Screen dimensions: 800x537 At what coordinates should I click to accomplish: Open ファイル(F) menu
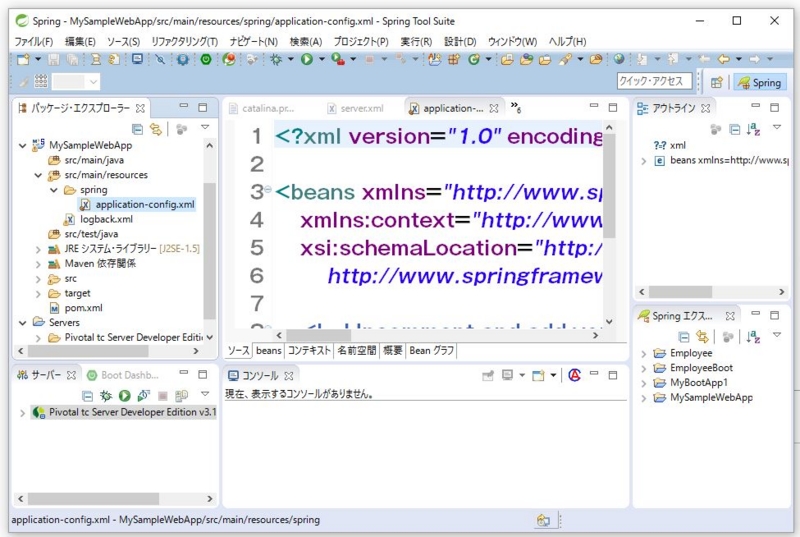pos(34,41)
